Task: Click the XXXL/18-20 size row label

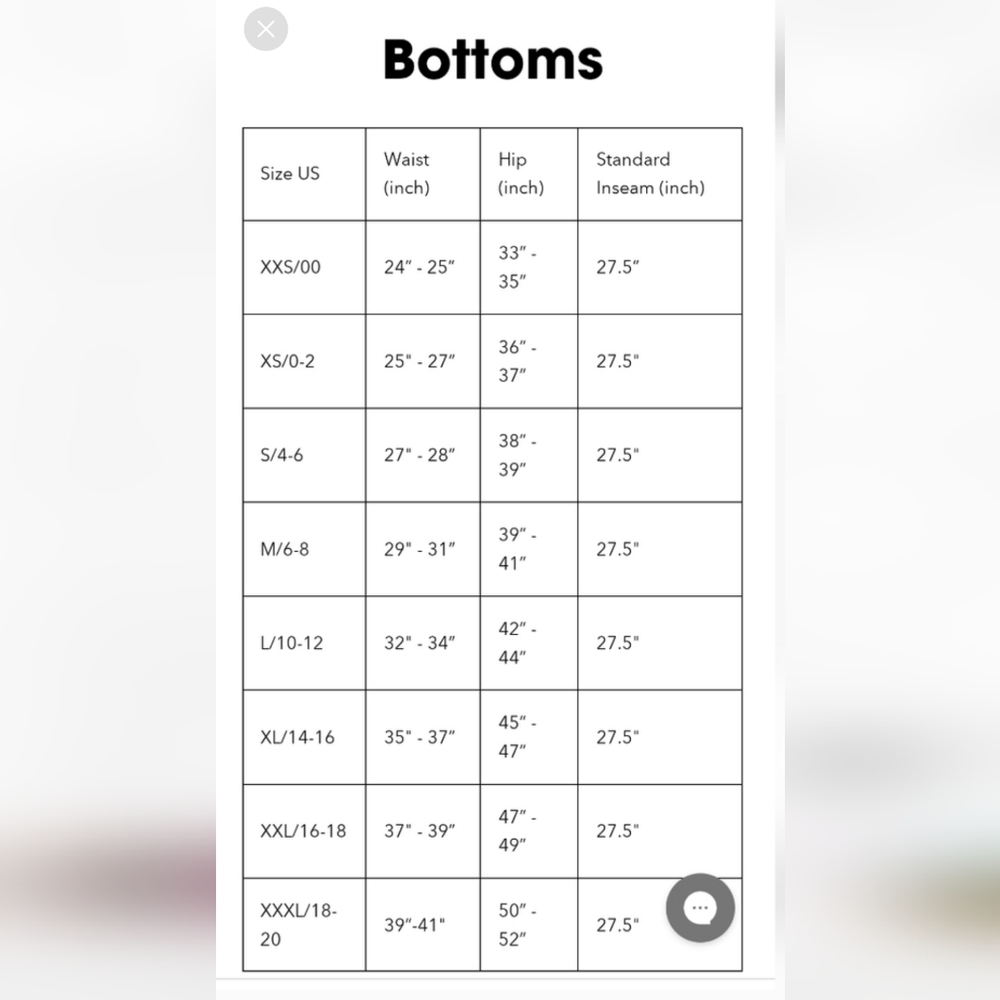Action: tap(298, 925)
